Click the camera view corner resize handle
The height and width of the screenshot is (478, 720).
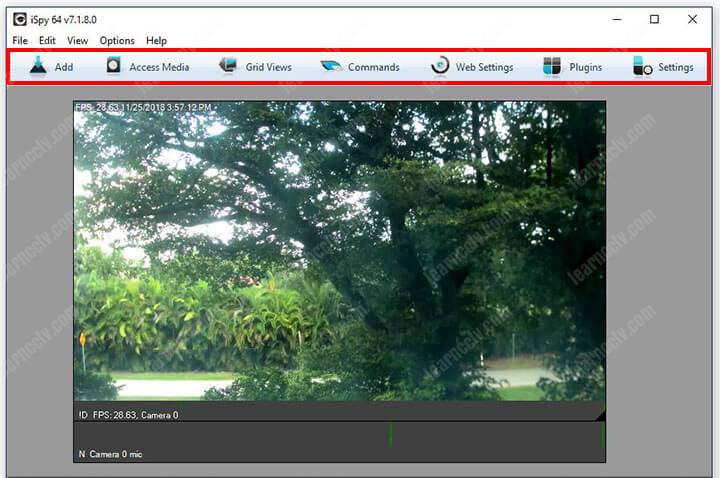600,415
